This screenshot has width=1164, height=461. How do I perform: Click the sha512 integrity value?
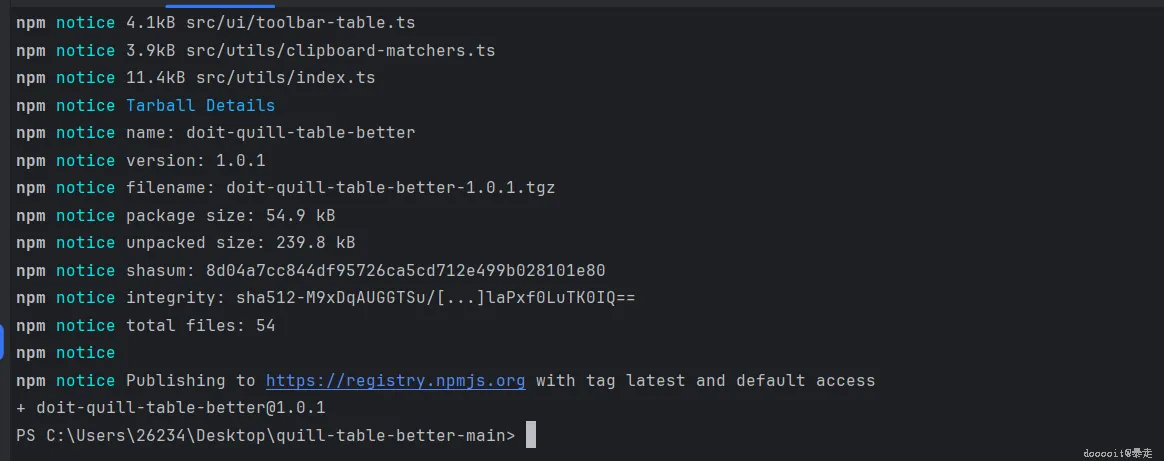click(435, 297)
